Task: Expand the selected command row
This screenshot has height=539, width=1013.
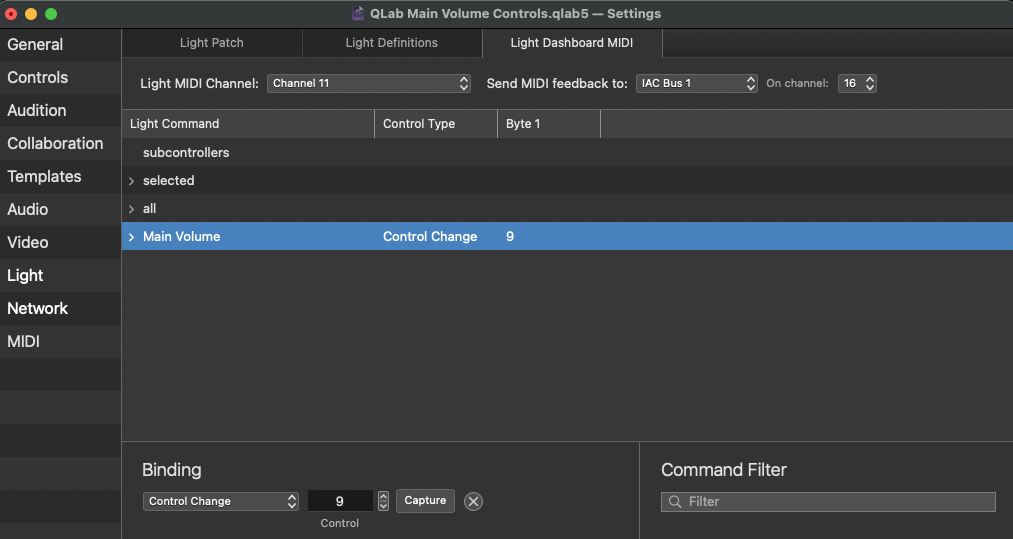Action: [131, 181]
